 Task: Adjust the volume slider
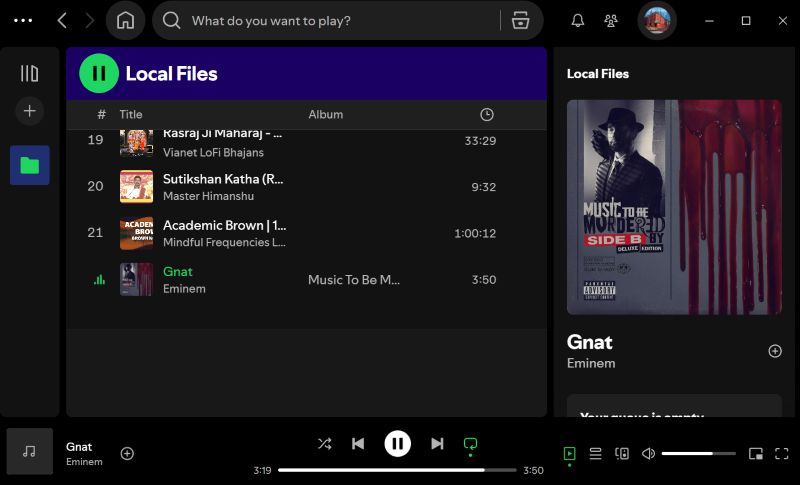tap(698, 453)
